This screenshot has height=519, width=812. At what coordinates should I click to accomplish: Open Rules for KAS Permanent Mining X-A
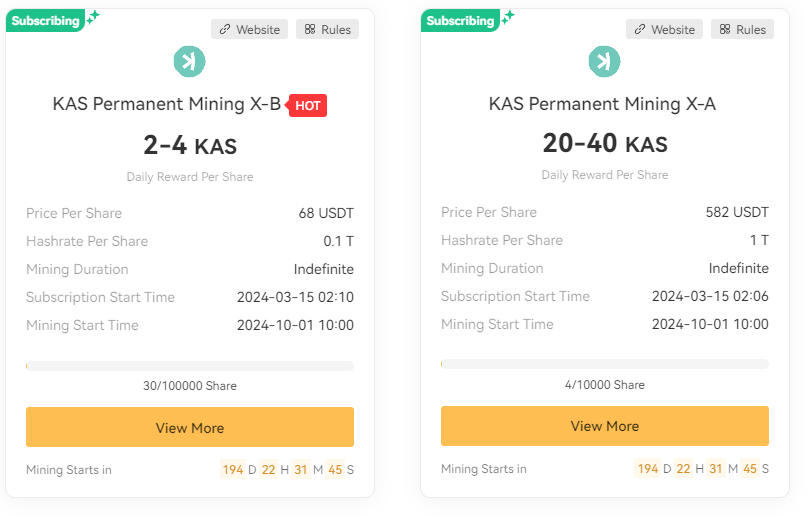pyautogui.click(x=741, y=30)
